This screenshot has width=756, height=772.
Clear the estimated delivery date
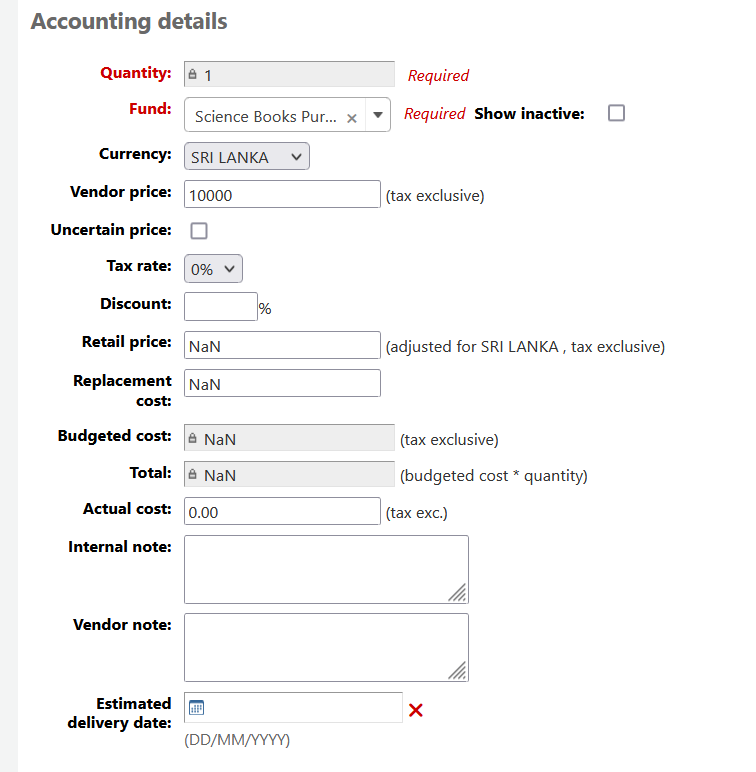pyautogui.click(x=416, y=710)
